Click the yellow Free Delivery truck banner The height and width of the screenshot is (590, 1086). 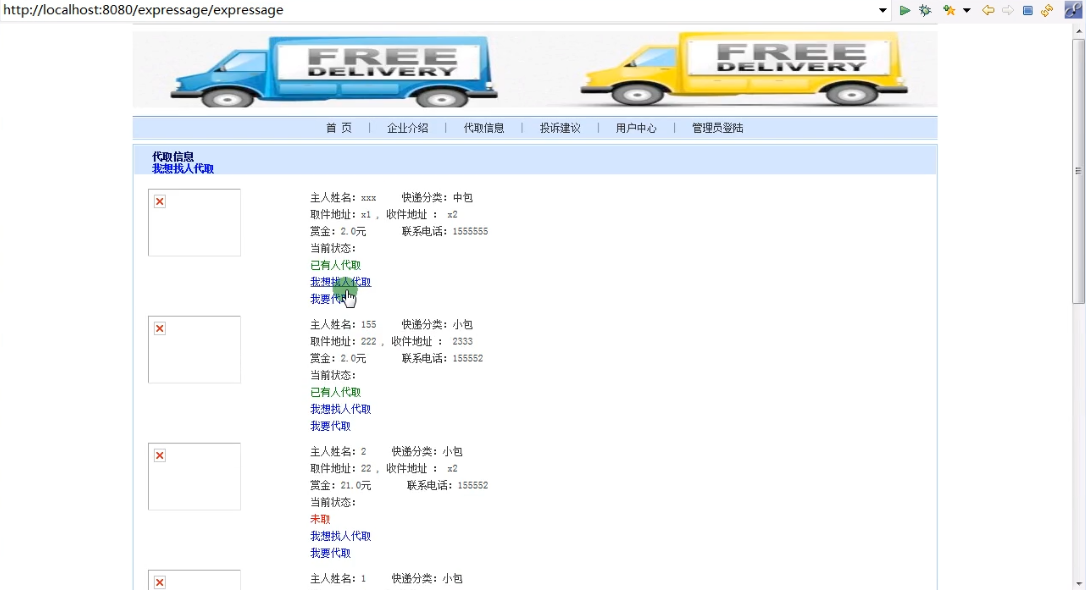pyautogui.click(x=743, y=69)
